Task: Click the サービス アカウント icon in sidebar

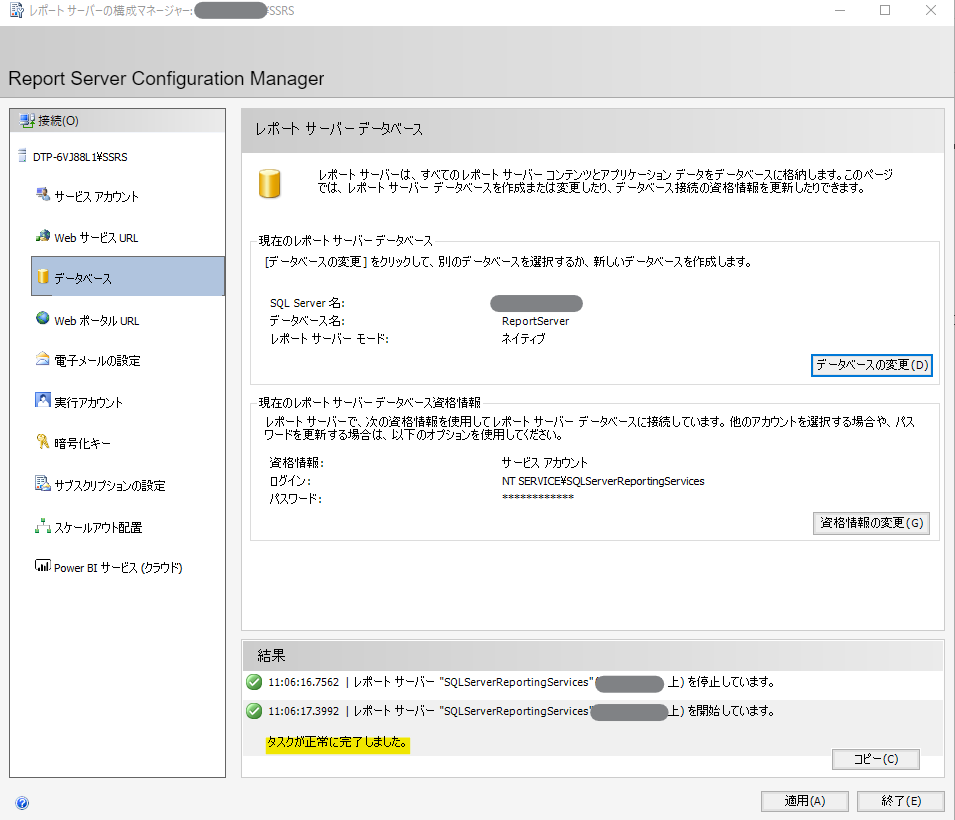Action: pos(43,194)
